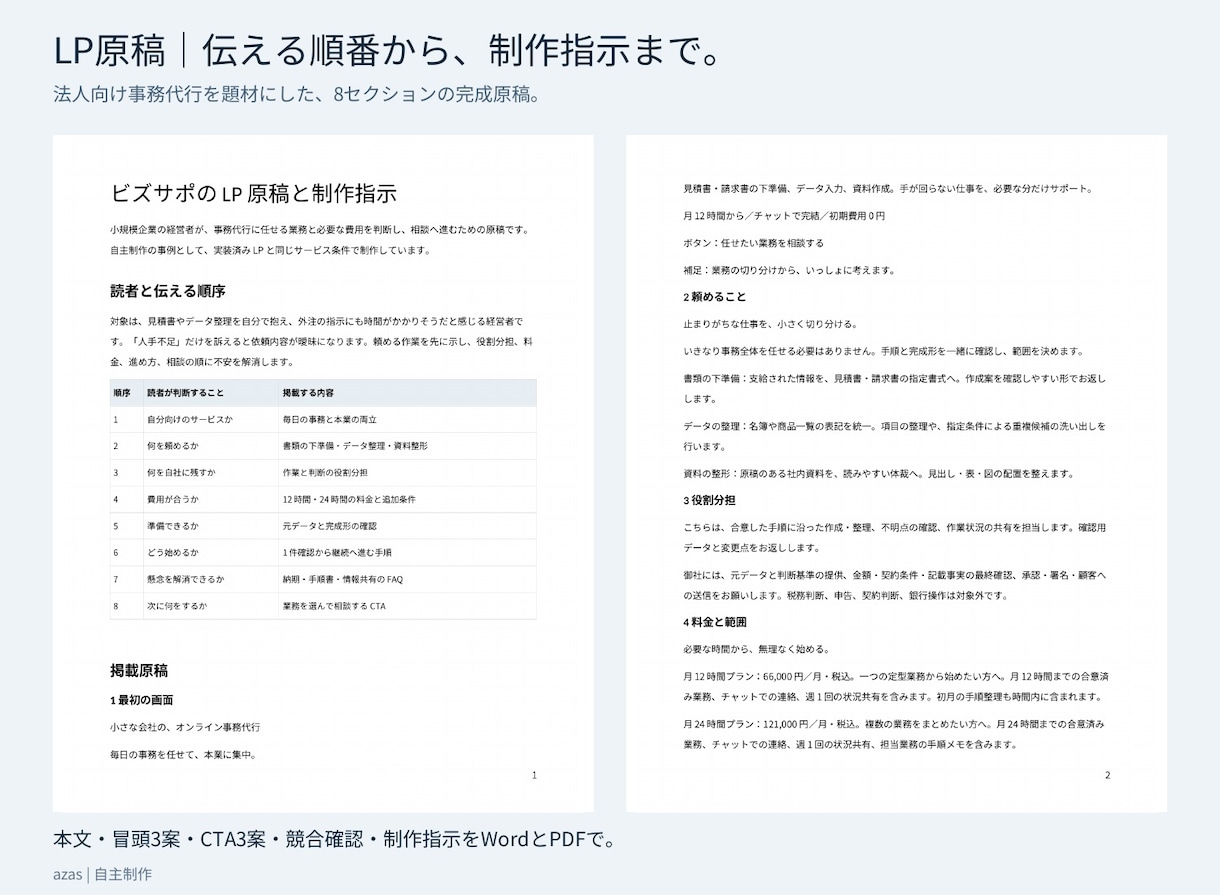Click the paragraph starting 'こちらは、合意した手順に沿った'

(895, 537)
